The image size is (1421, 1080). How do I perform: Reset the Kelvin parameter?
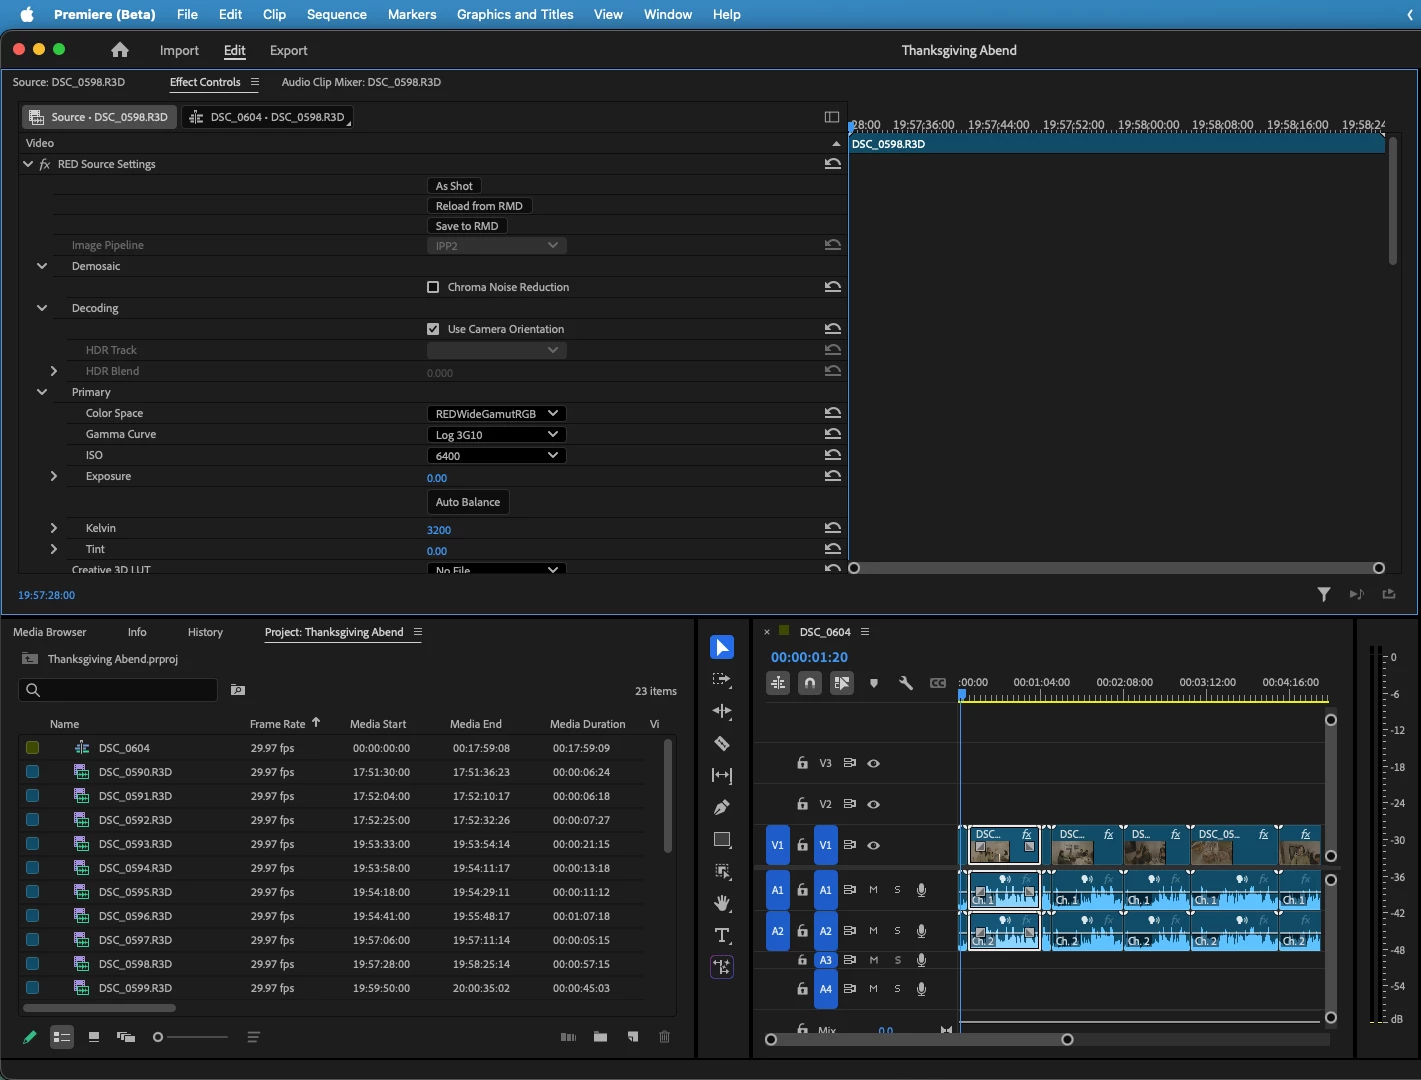832,528
